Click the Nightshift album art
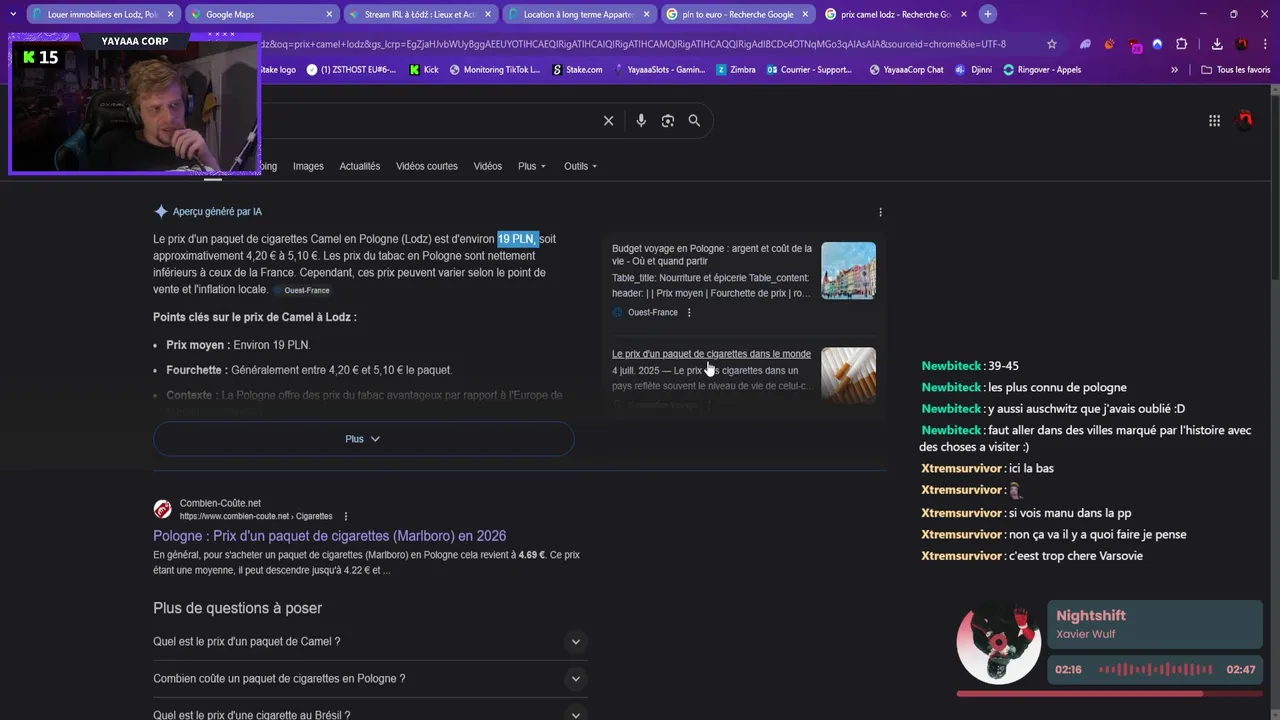This screenshot has width=1280, height=720. click(x=998, y=642)
